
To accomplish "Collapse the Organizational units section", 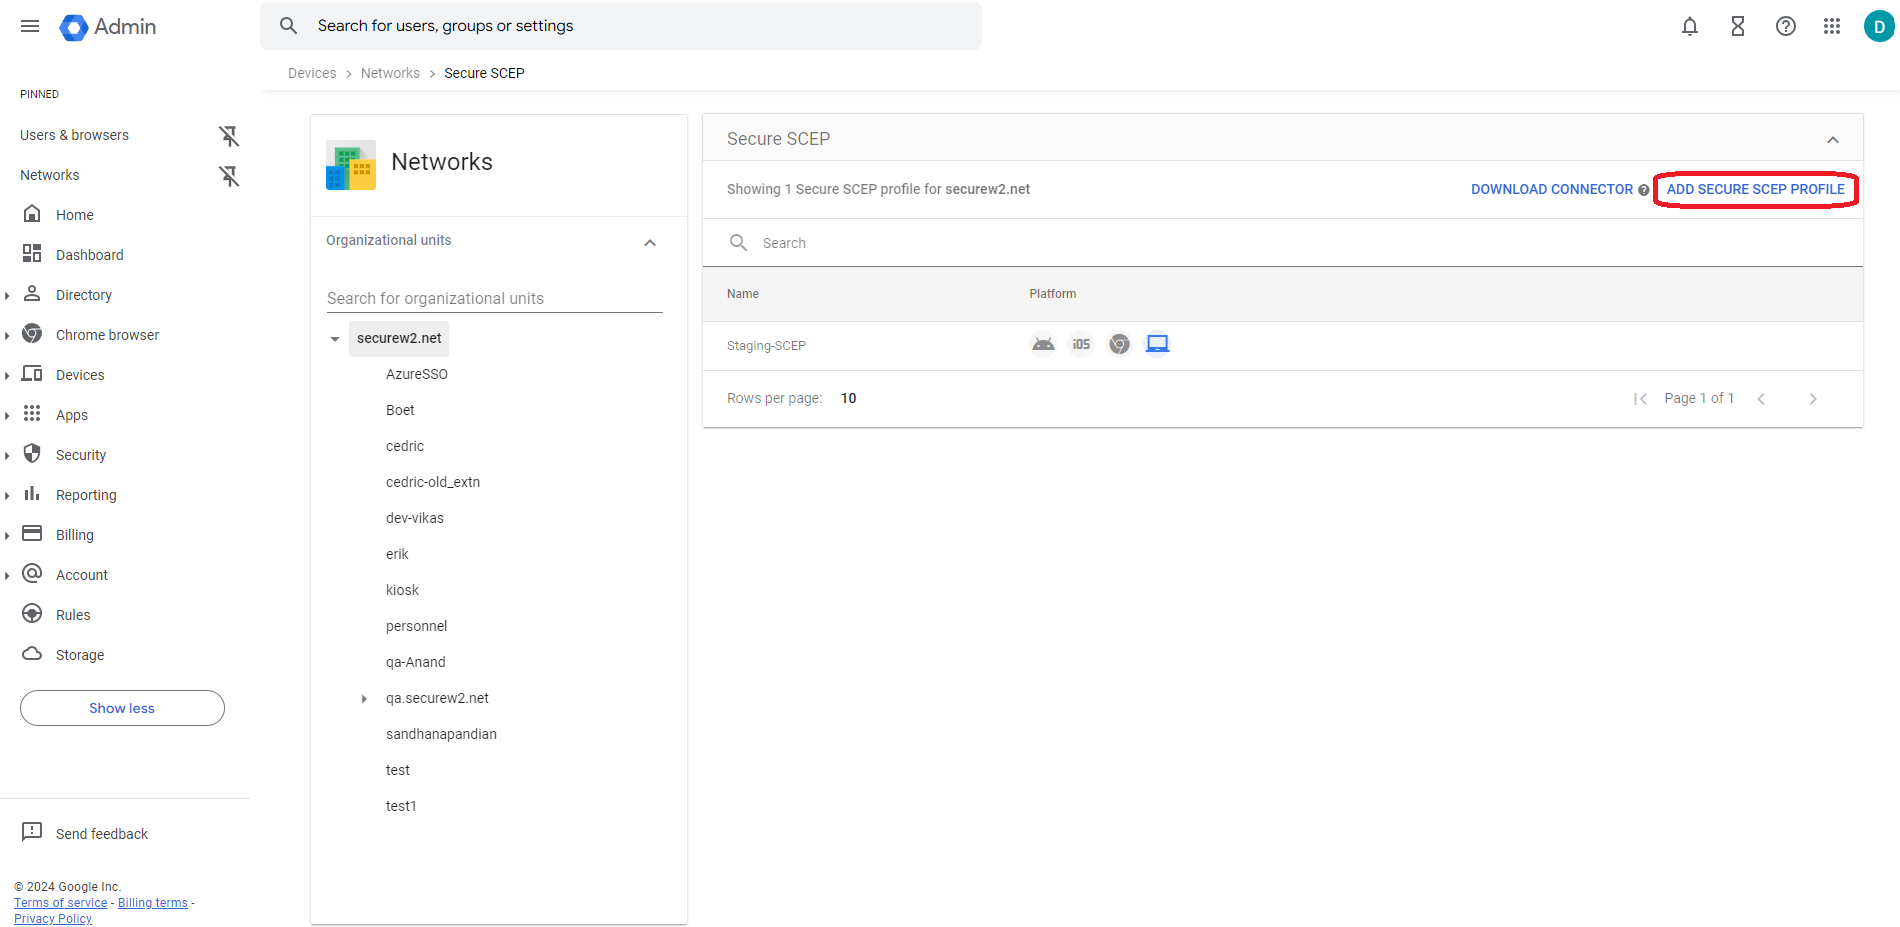I will [650, 242].
